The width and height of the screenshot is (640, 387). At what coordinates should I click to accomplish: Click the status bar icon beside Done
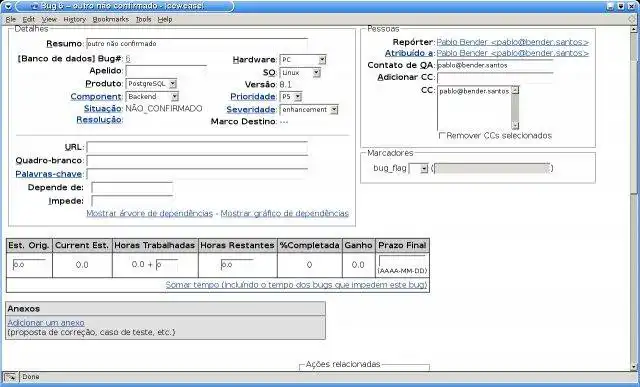click(11, 376)
